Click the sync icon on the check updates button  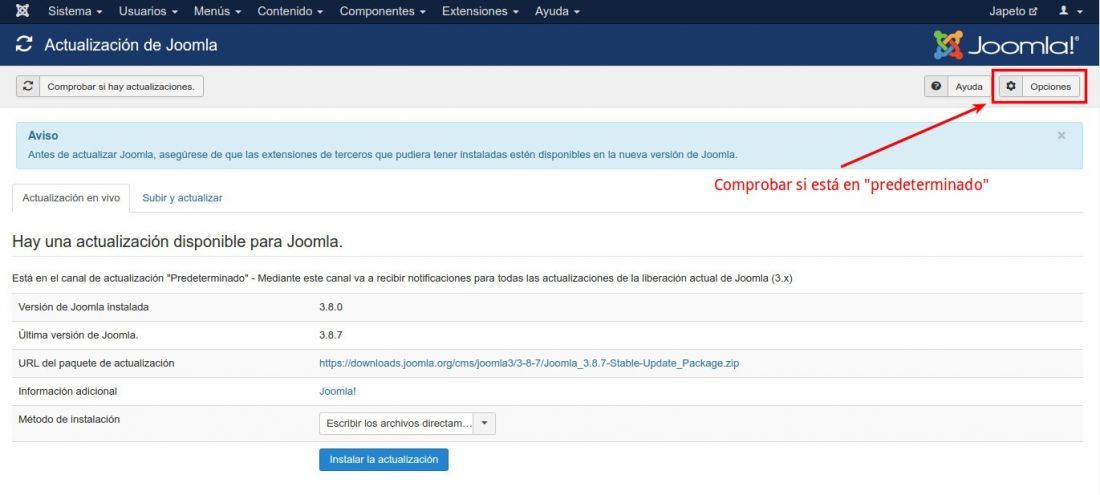tap(28, 86)
